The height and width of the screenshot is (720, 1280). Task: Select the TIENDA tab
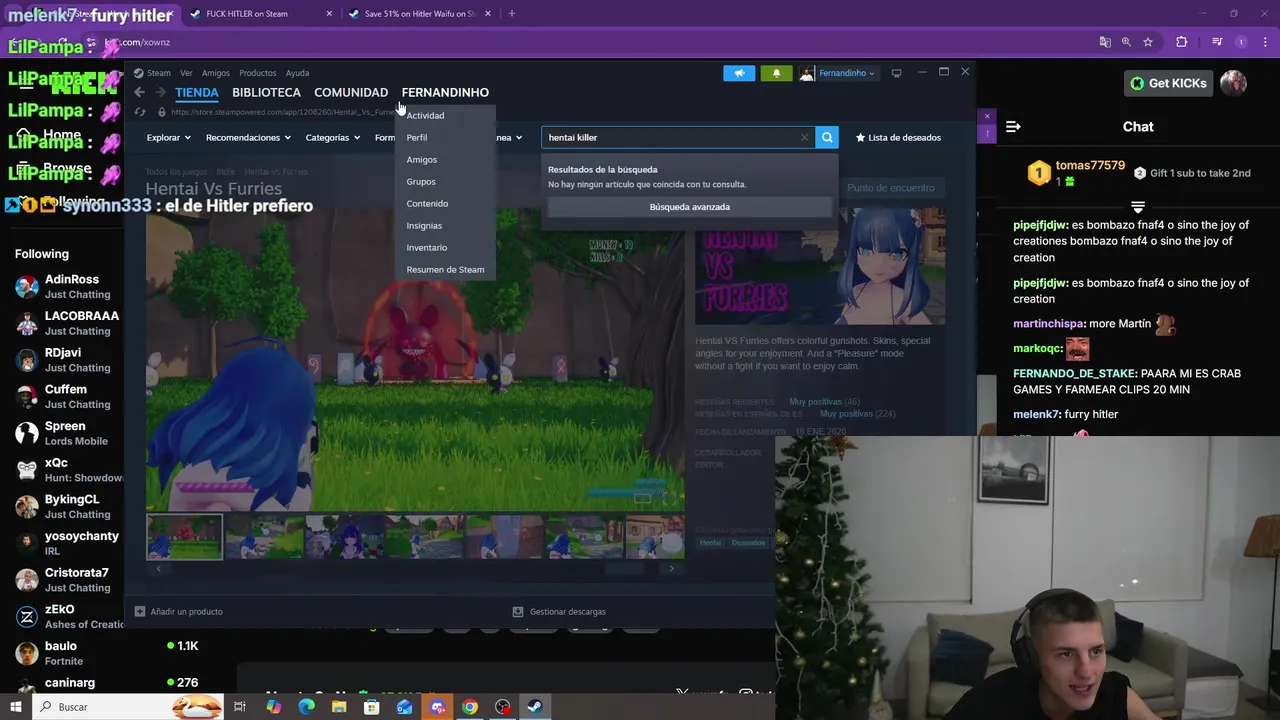click(197, 92)
